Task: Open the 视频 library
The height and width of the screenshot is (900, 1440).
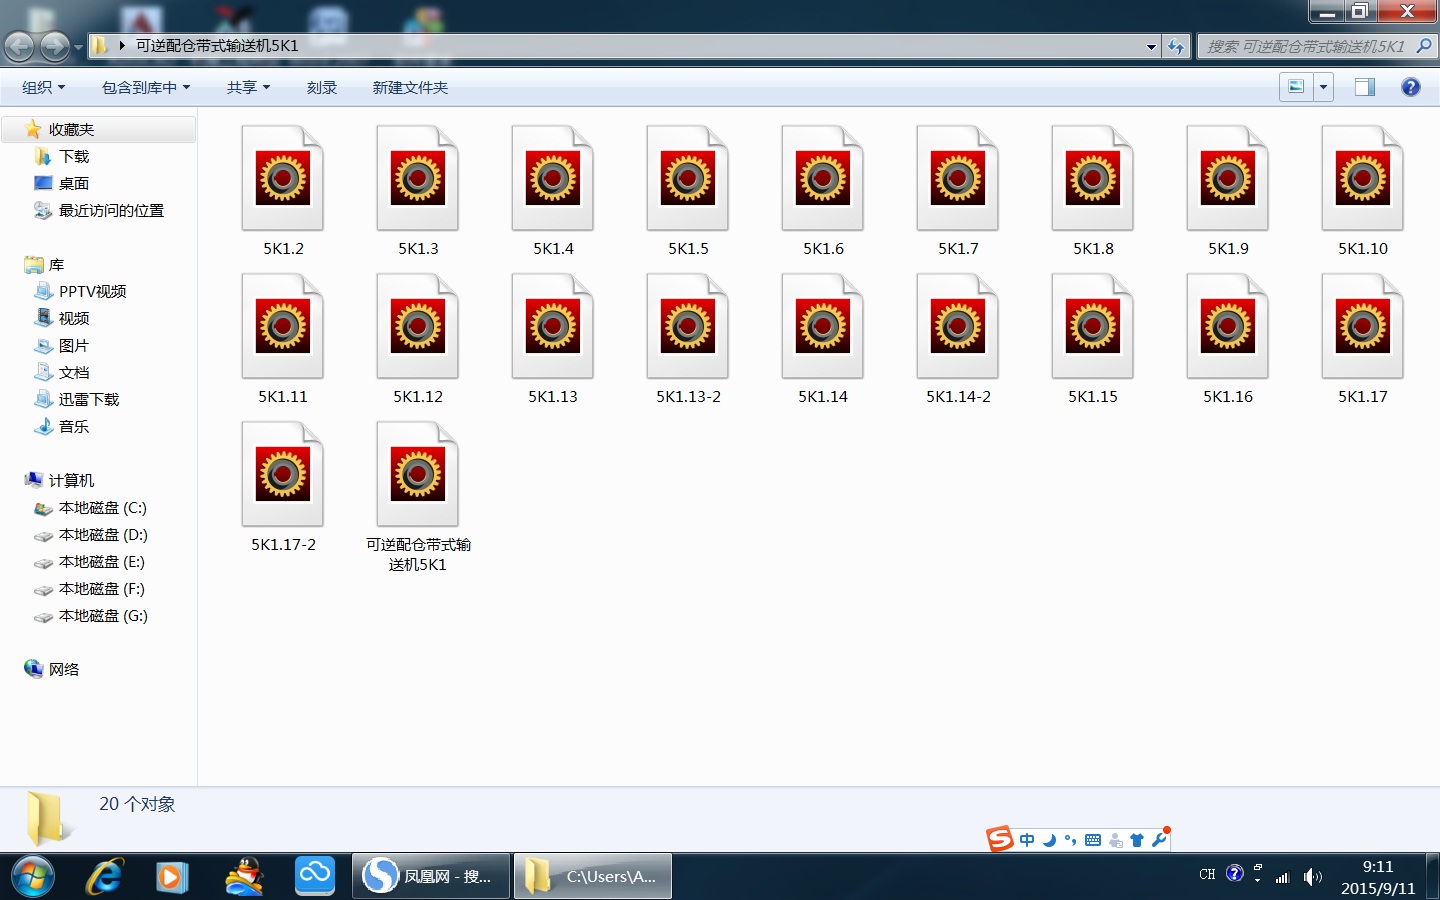Action: click(x=74, y=319)
